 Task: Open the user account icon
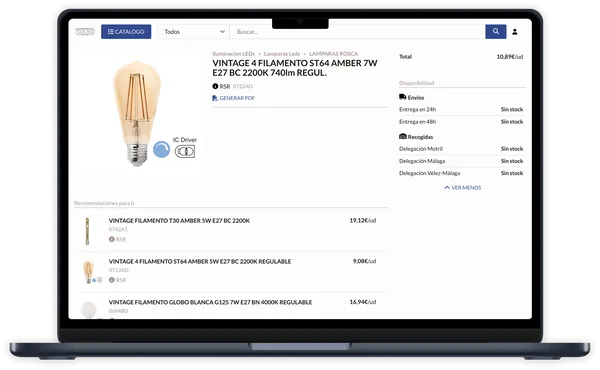point(515,32)
